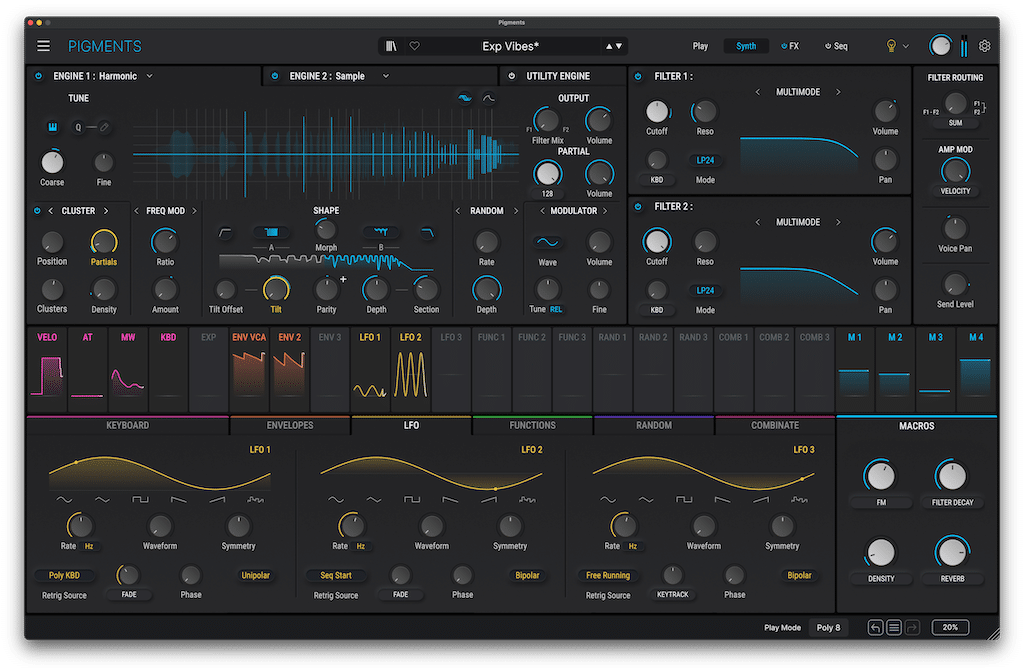This screenshot has height=672, width=1024.
Task: Open the dropdown arrow beside the lightbulb
Action: click(x=906, y=46)
